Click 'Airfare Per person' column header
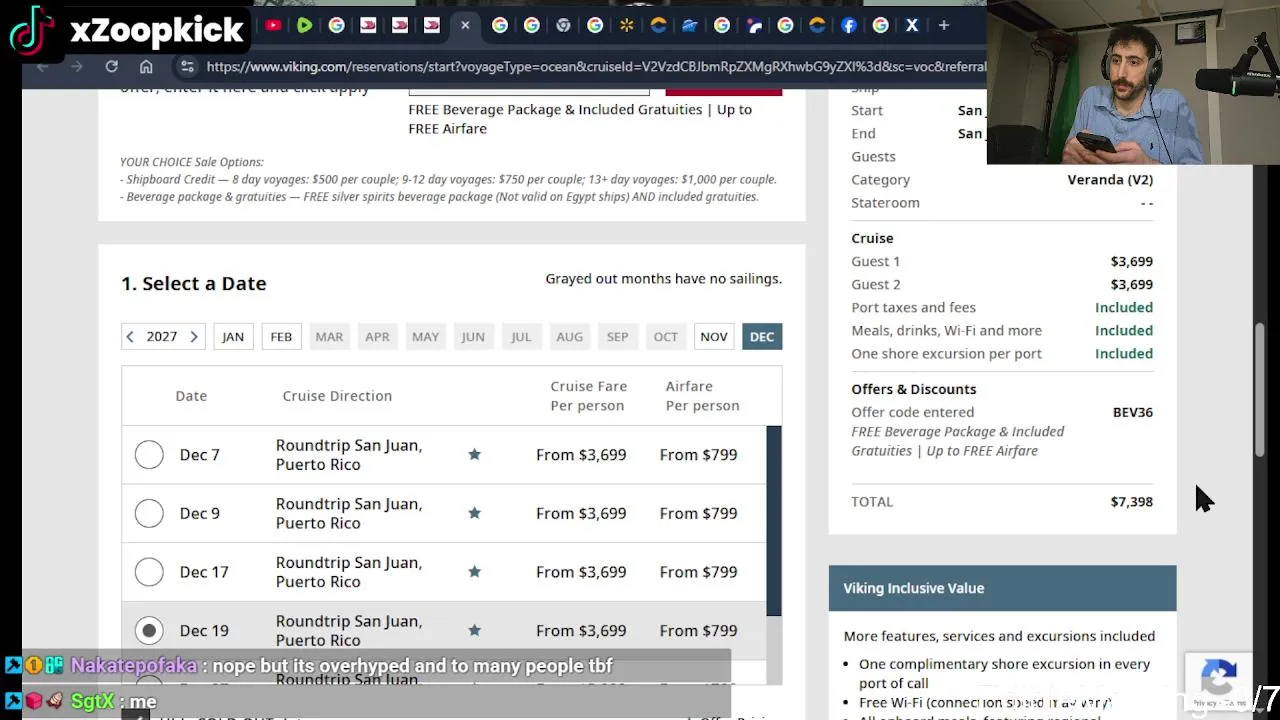 702,396
